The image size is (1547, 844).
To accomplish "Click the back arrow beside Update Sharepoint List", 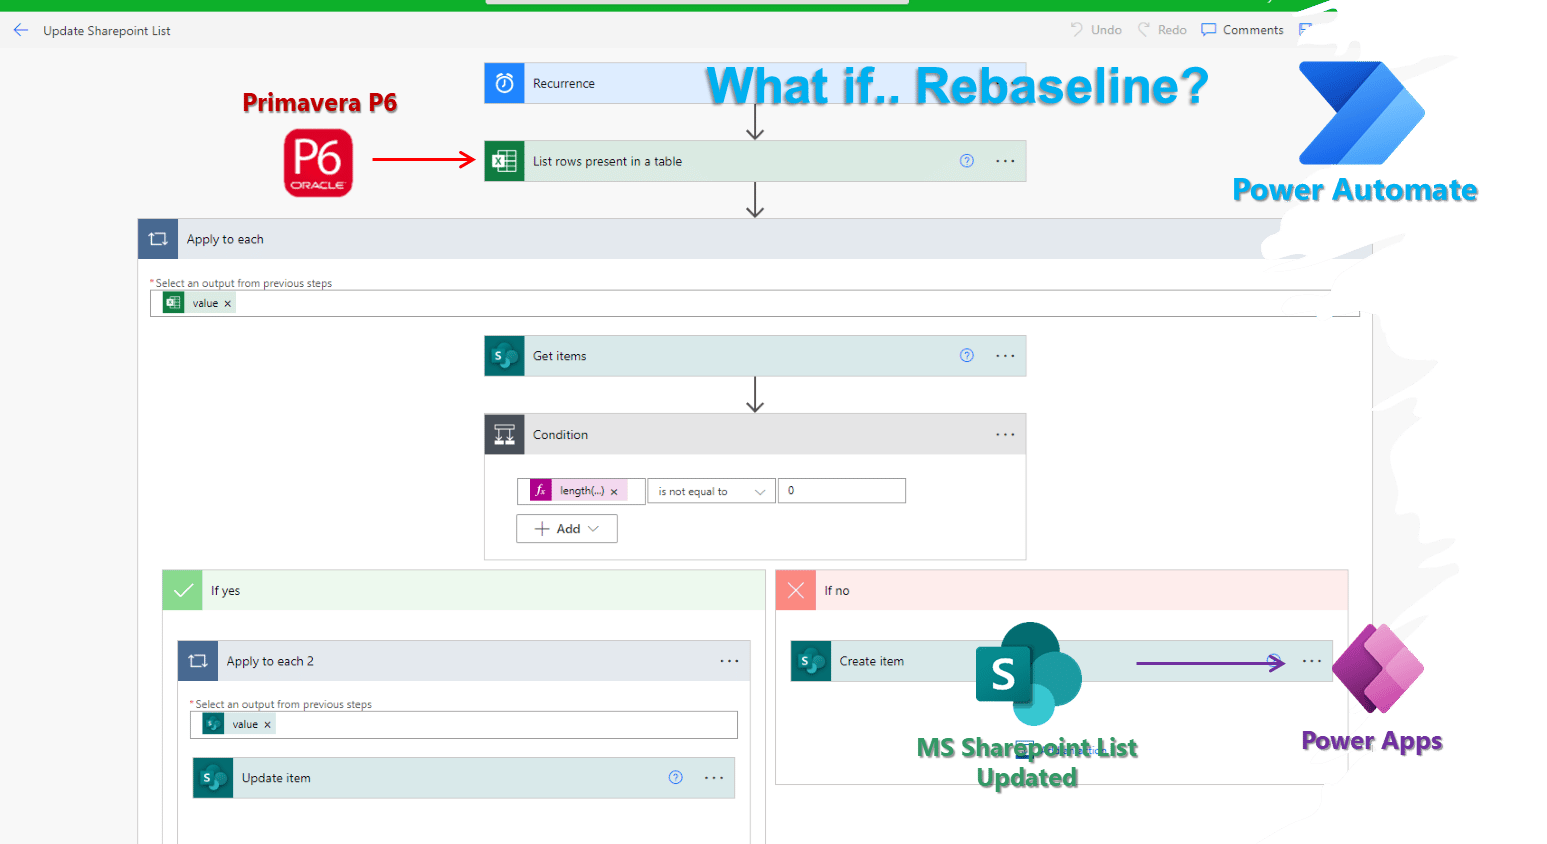I will [x=20, y=30].
